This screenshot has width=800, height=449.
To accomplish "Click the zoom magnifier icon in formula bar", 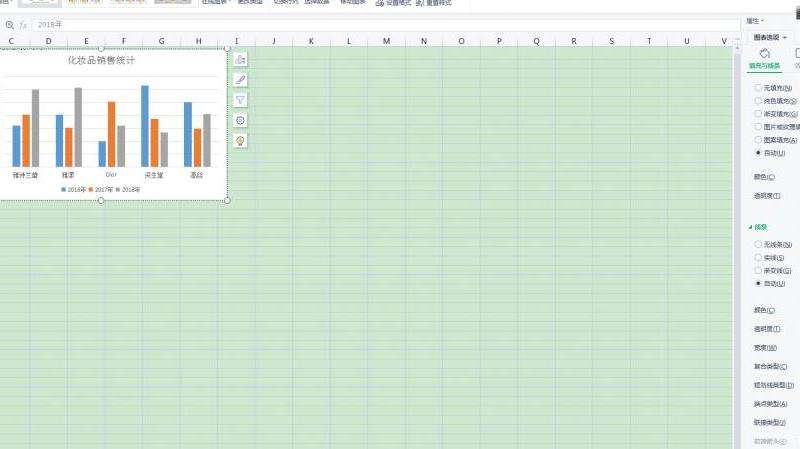I will pos(10,24).
